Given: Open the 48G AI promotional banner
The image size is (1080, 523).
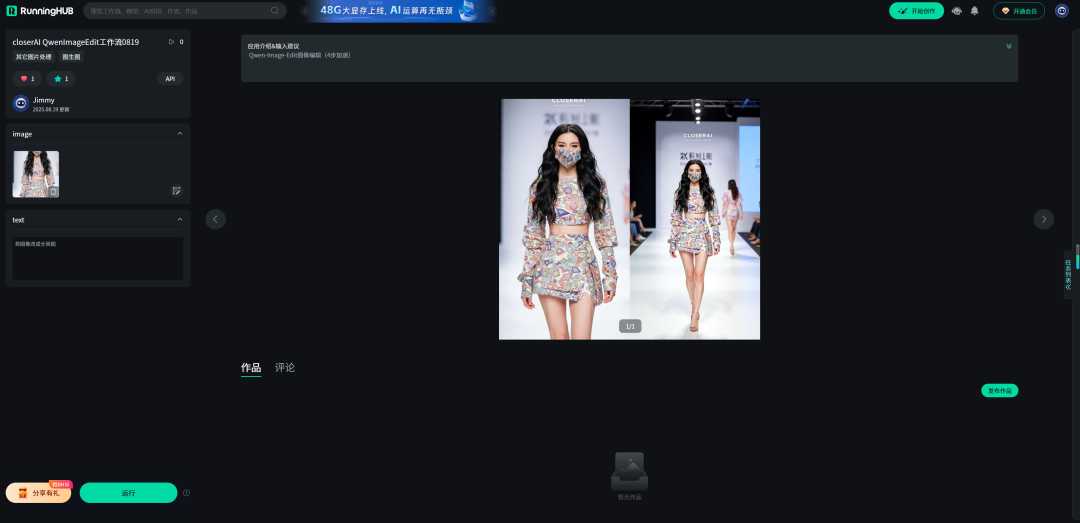Looking at the screenshot, I should 399,10.
